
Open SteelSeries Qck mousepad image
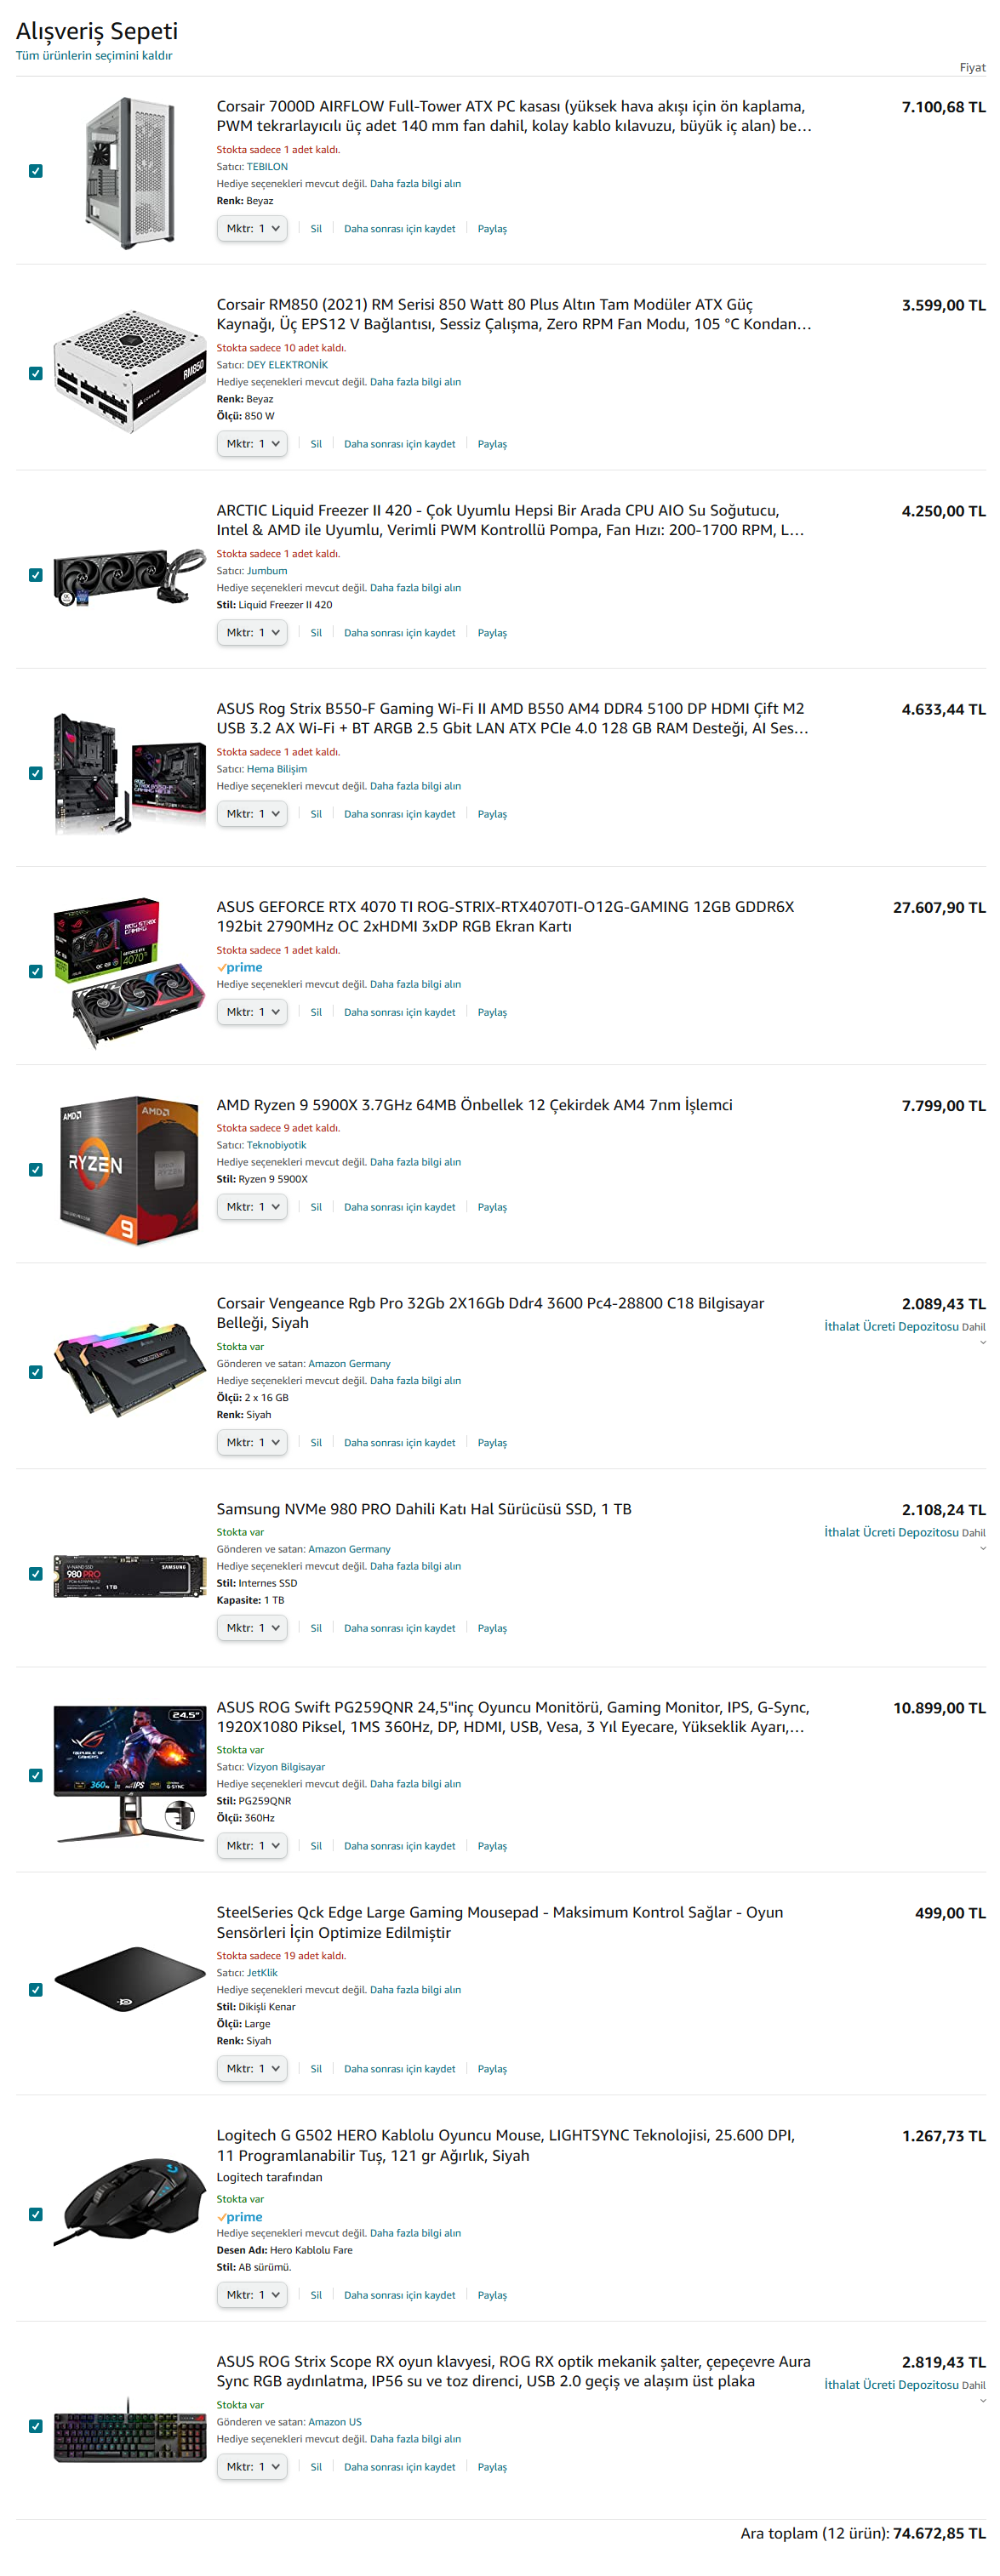[x=129, y=1979]
